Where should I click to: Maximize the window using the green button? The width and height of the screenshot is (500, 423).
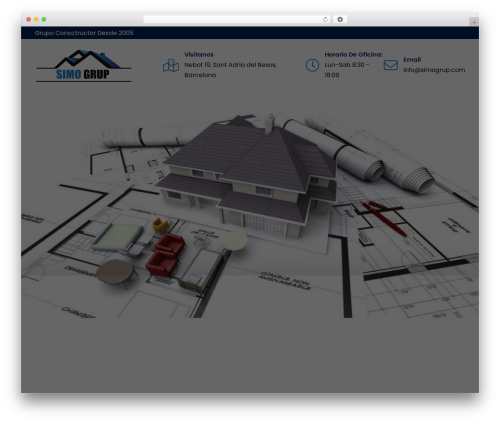coord(44,20)
